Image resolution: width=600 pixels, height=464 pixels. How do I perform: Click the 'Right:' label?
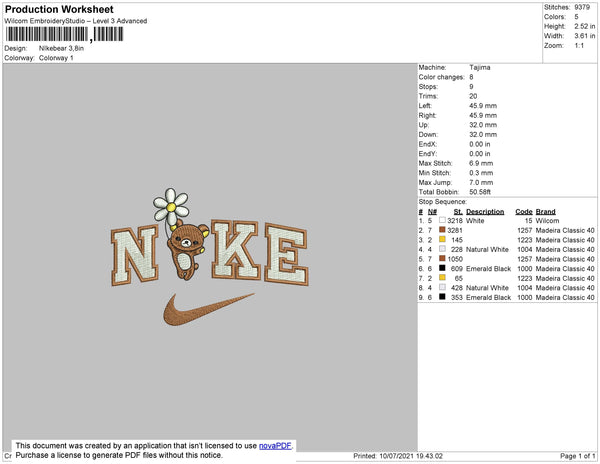[x=427, y=115]
